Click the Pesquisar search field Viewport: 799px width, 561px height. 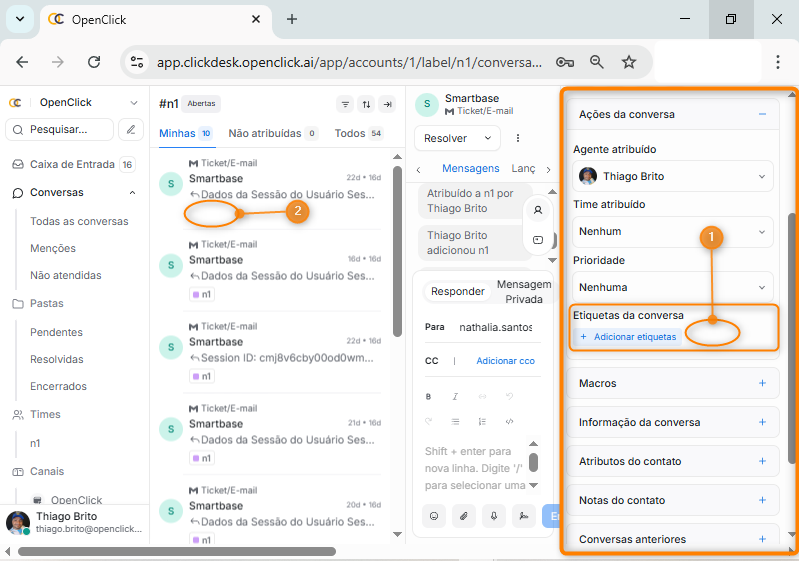pos(60,129)
